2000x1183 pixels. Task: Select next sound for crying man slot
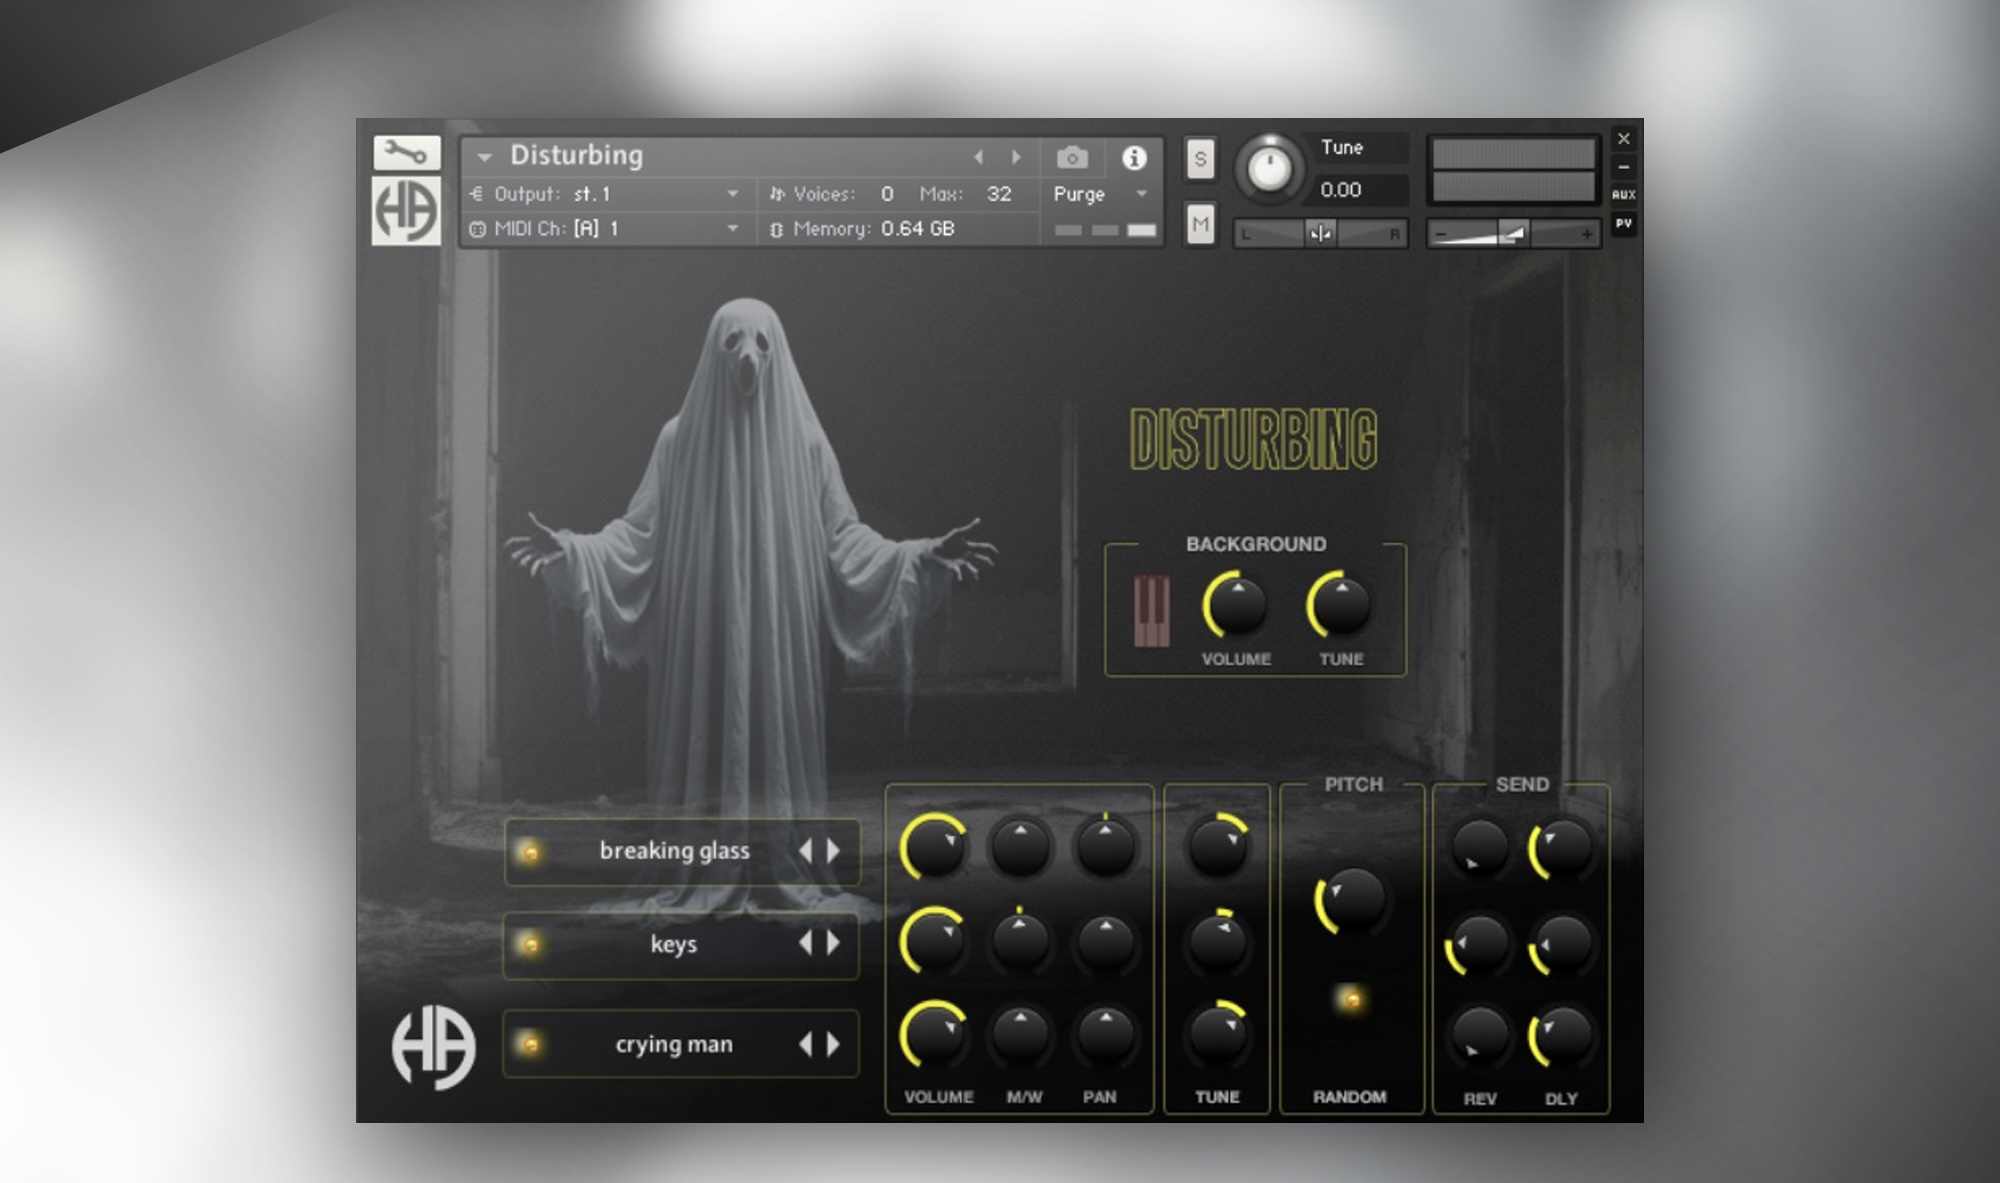[833, 1044]
